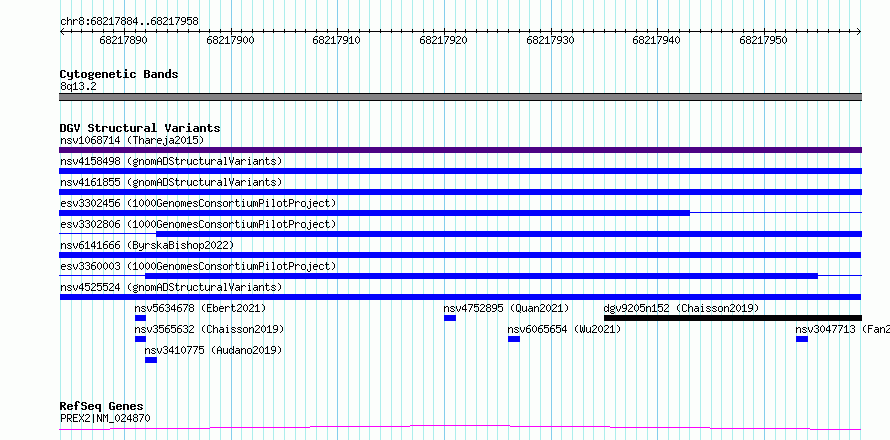Click the small nsv3047713 blue marker
The width and height of the screenshot is (890, 440).
(x=802, y=339)
